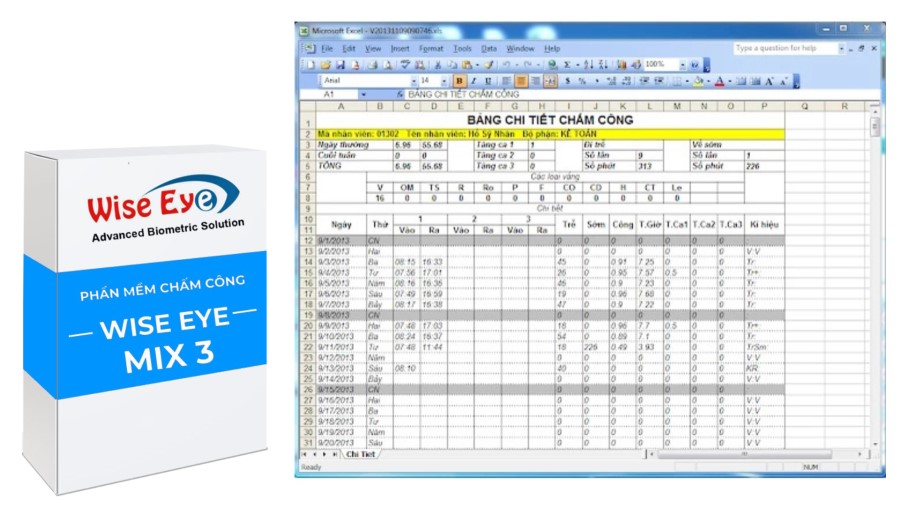This screenshot has height=506, width=900.
Task: Open the Format menu
Action: point(431,49)
